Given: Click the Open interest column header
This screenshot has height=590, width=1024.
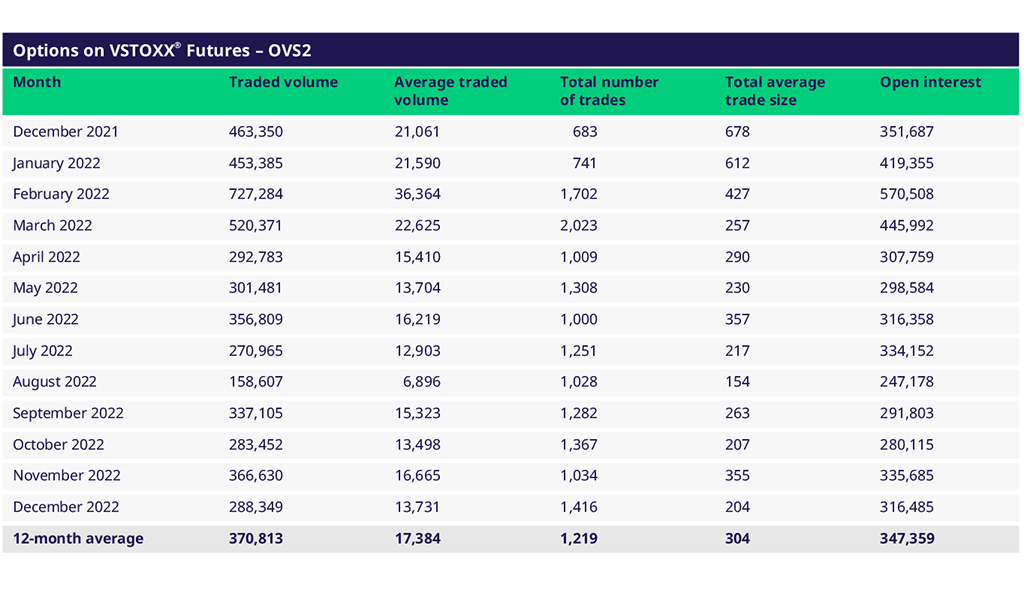Looking at the screenshot, I should click(x=930, y=82).
